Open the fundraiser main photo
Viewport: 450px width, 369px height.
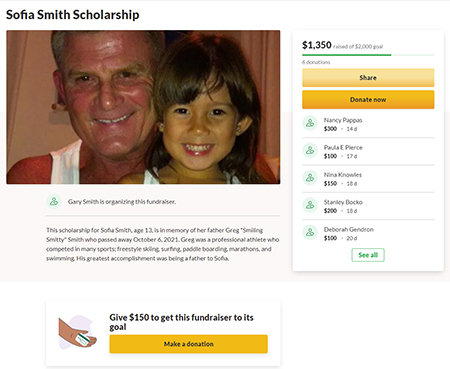click(143, 107)
